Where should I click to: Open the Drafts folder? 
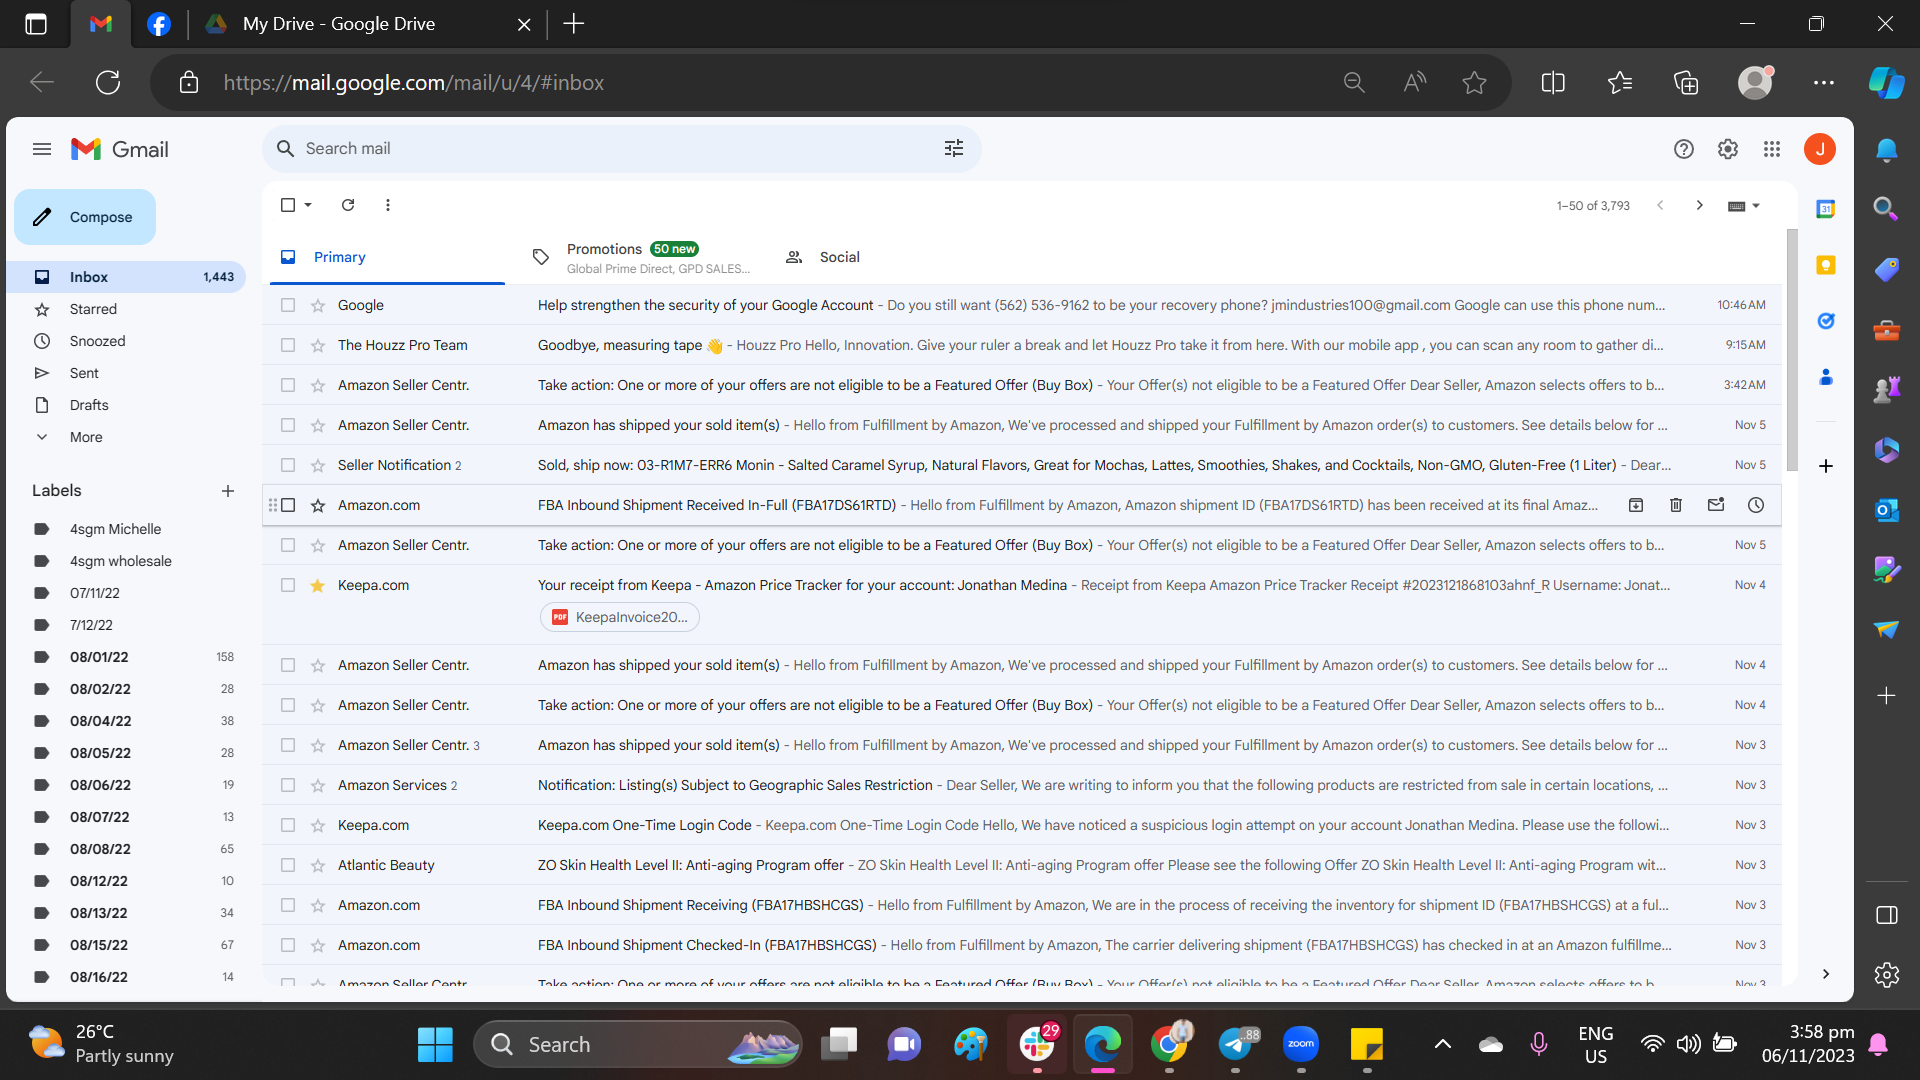pyautogui.click(x=89, y=405)
